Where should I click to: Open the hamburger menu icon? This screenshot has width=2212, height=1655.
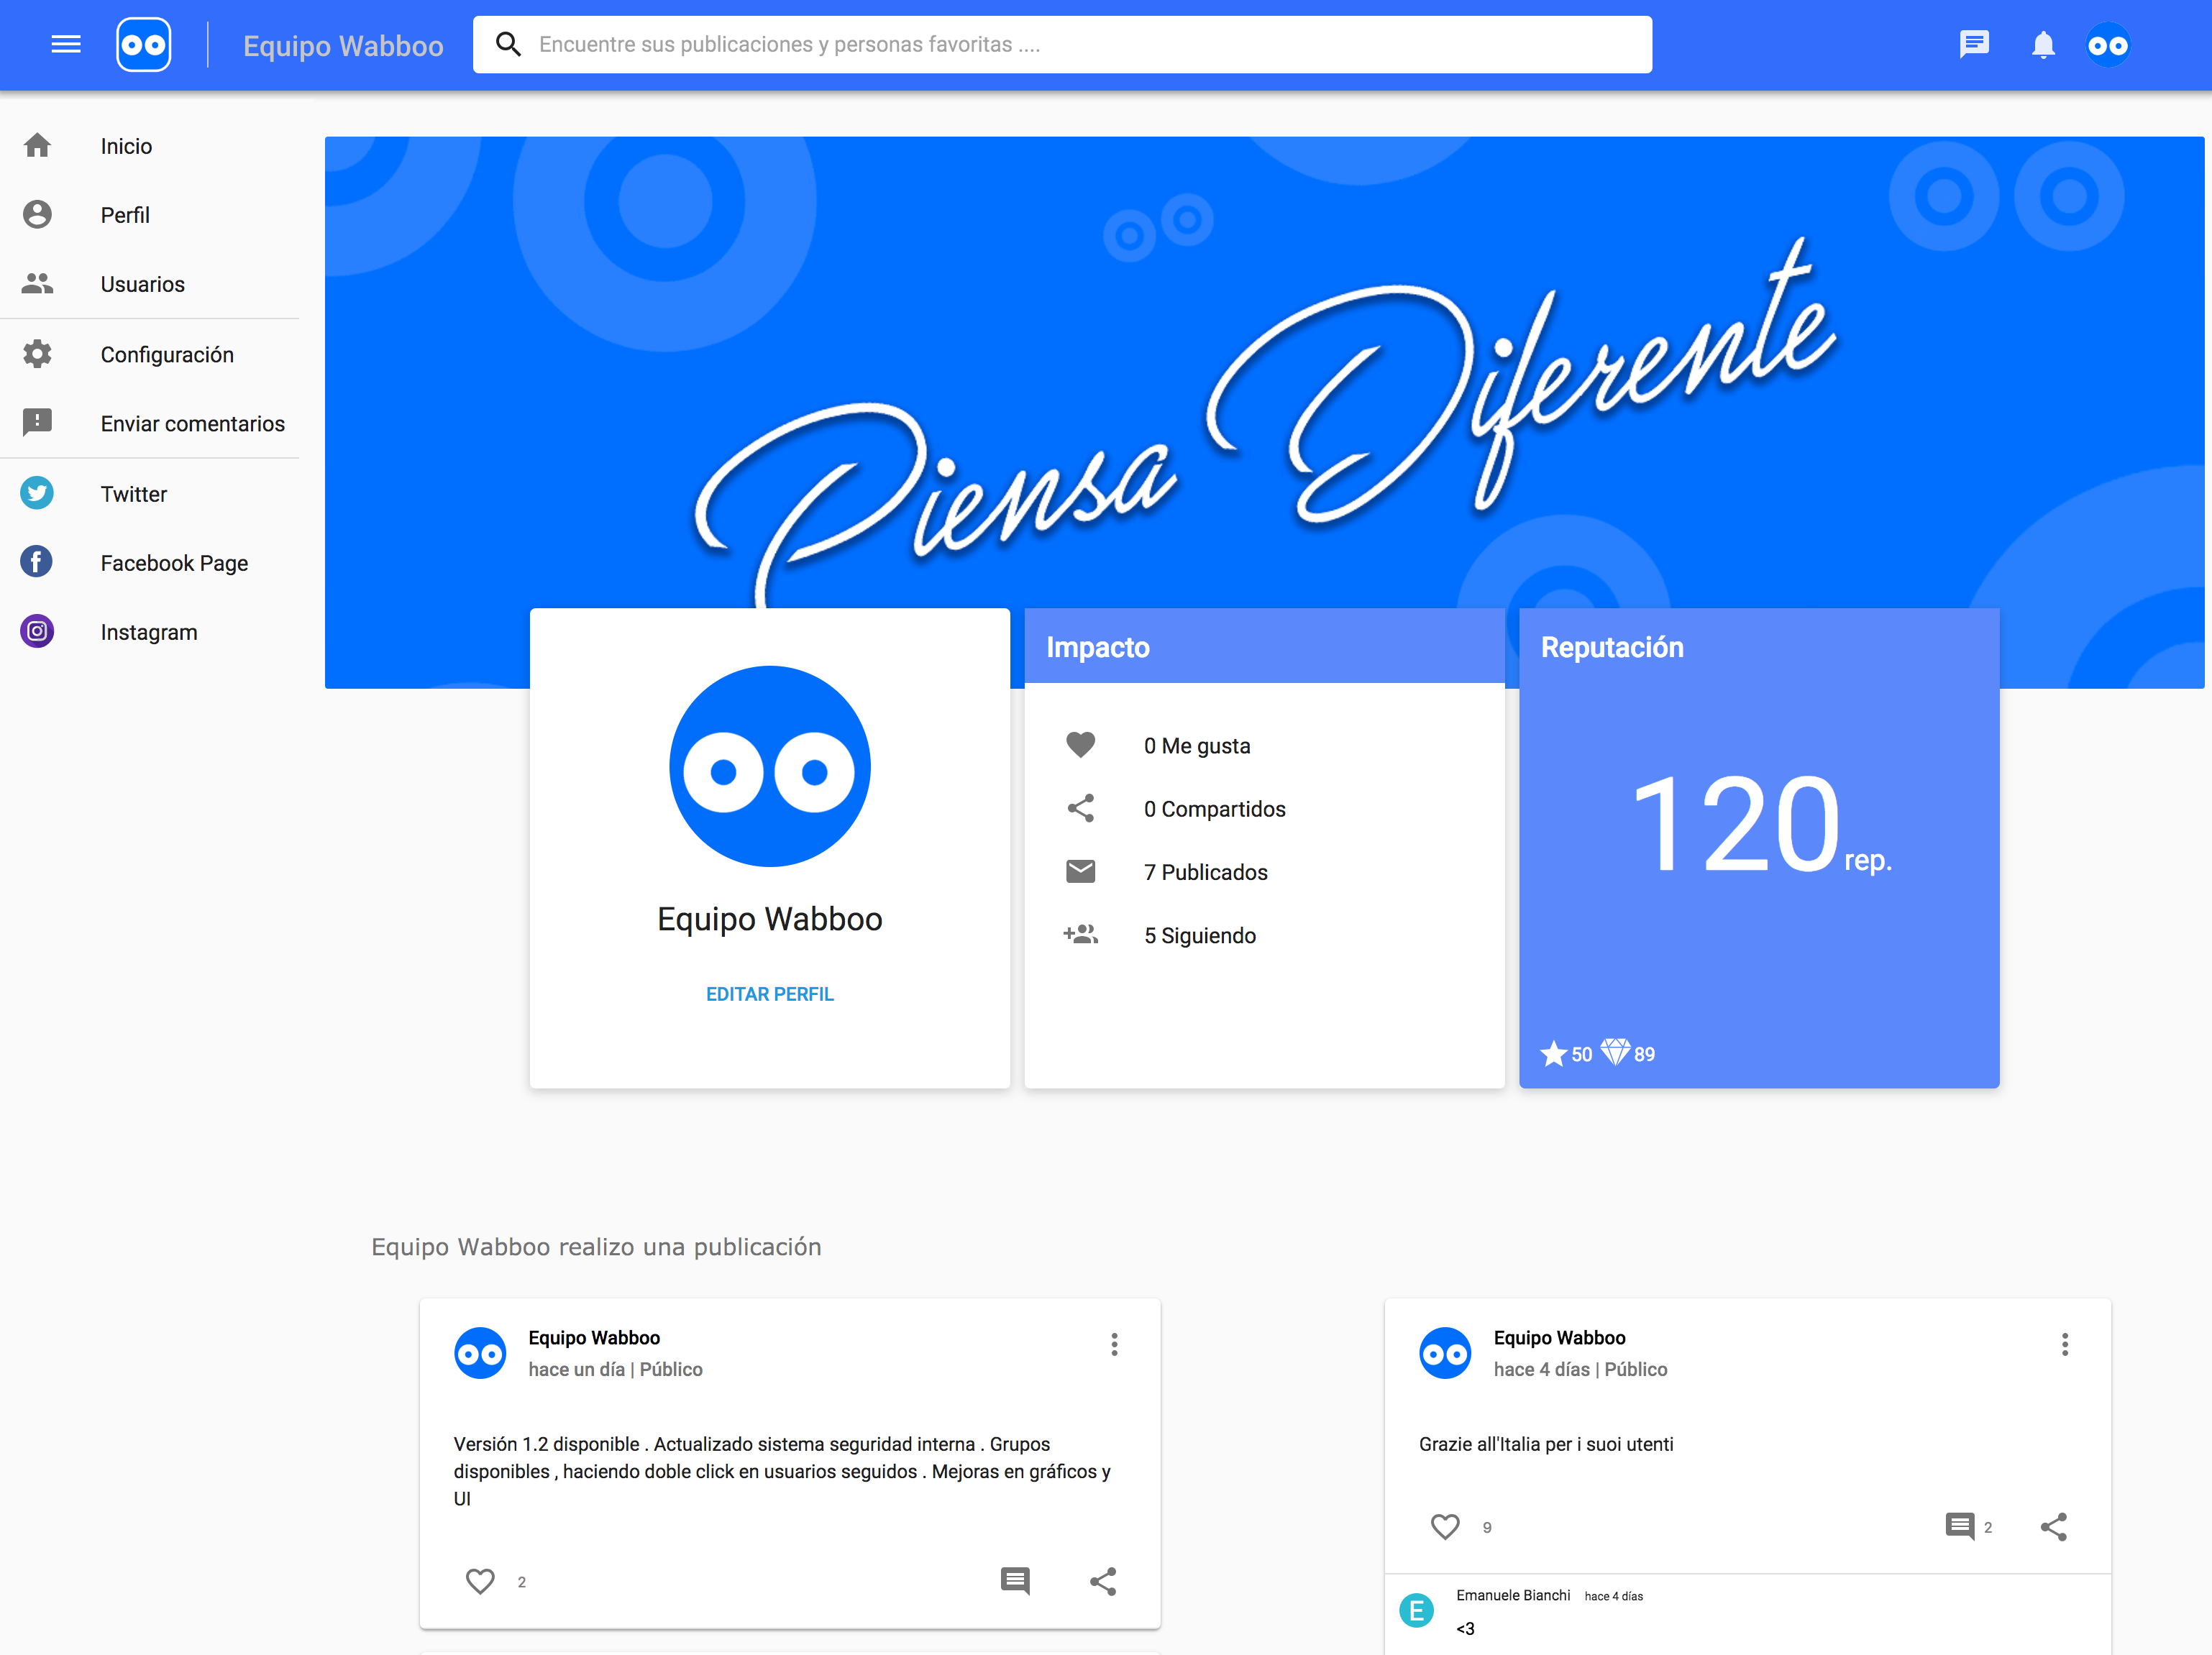[66, 44]
